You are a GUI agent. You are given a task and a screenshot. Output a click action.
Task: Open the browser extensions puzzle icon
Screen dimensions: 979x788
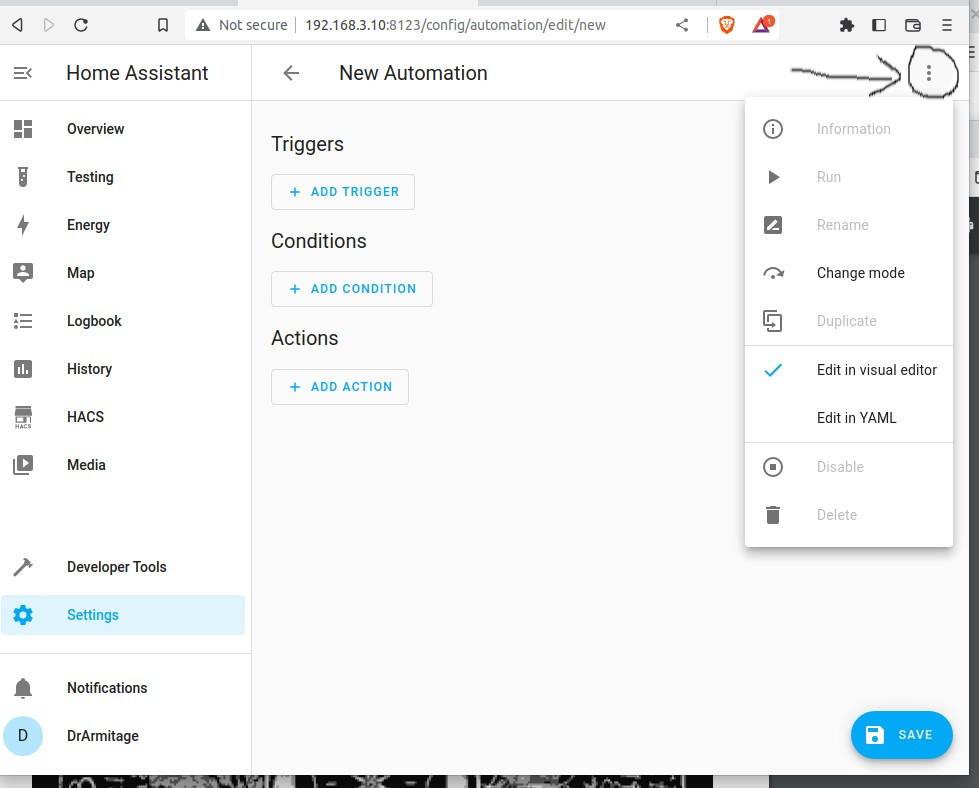click(847, 25)
